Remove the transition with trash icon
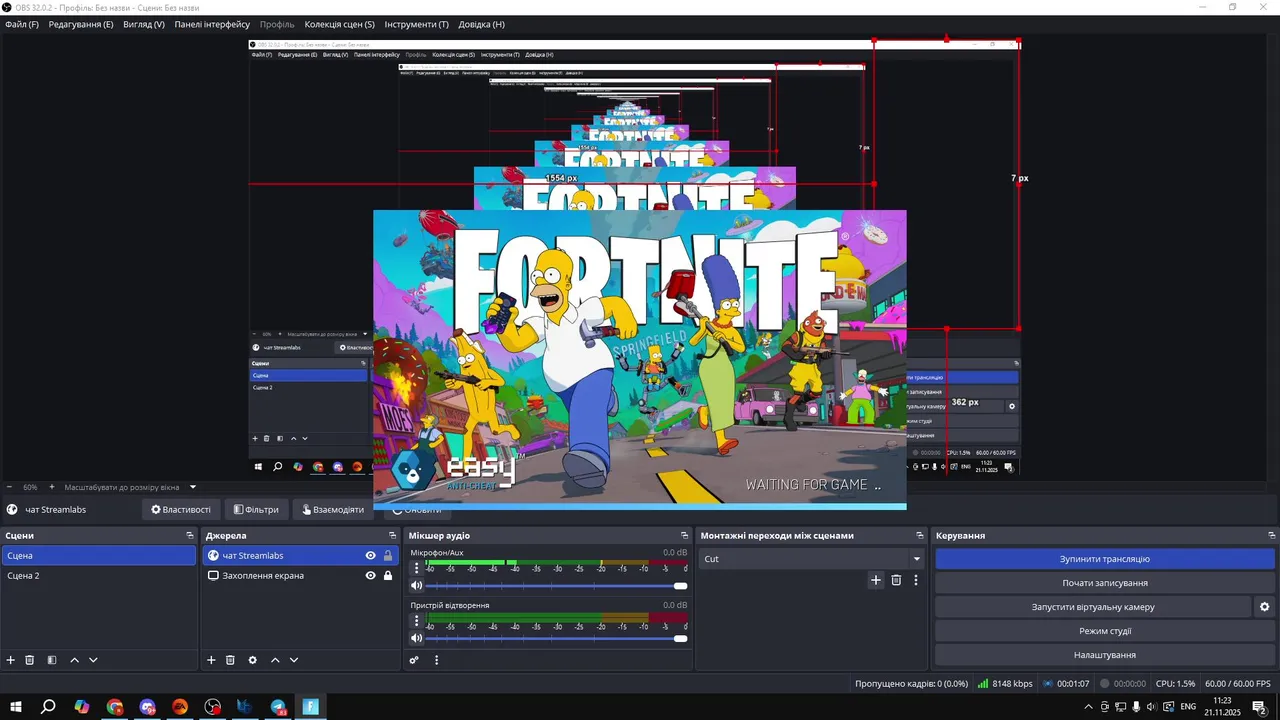The image size is (1280, 720). [x=896, y=580]
